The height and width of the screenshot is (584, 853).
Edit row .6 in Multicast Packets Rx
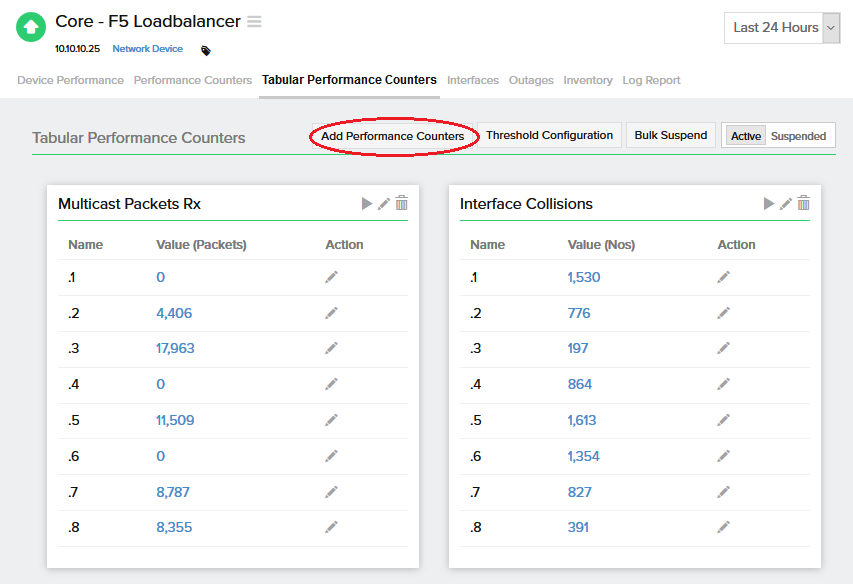tap(331, 456)
